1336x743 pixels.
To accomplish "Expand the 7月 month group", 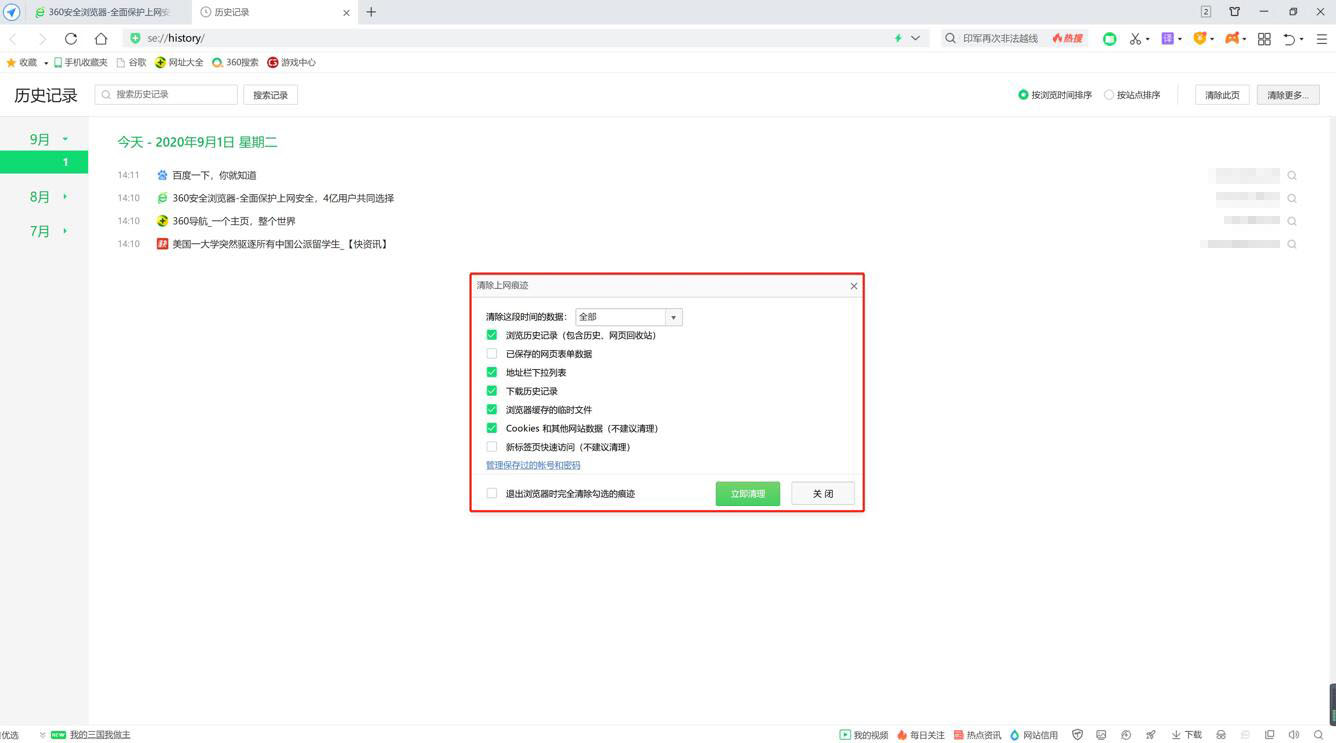I will click(x=65, y=231).
